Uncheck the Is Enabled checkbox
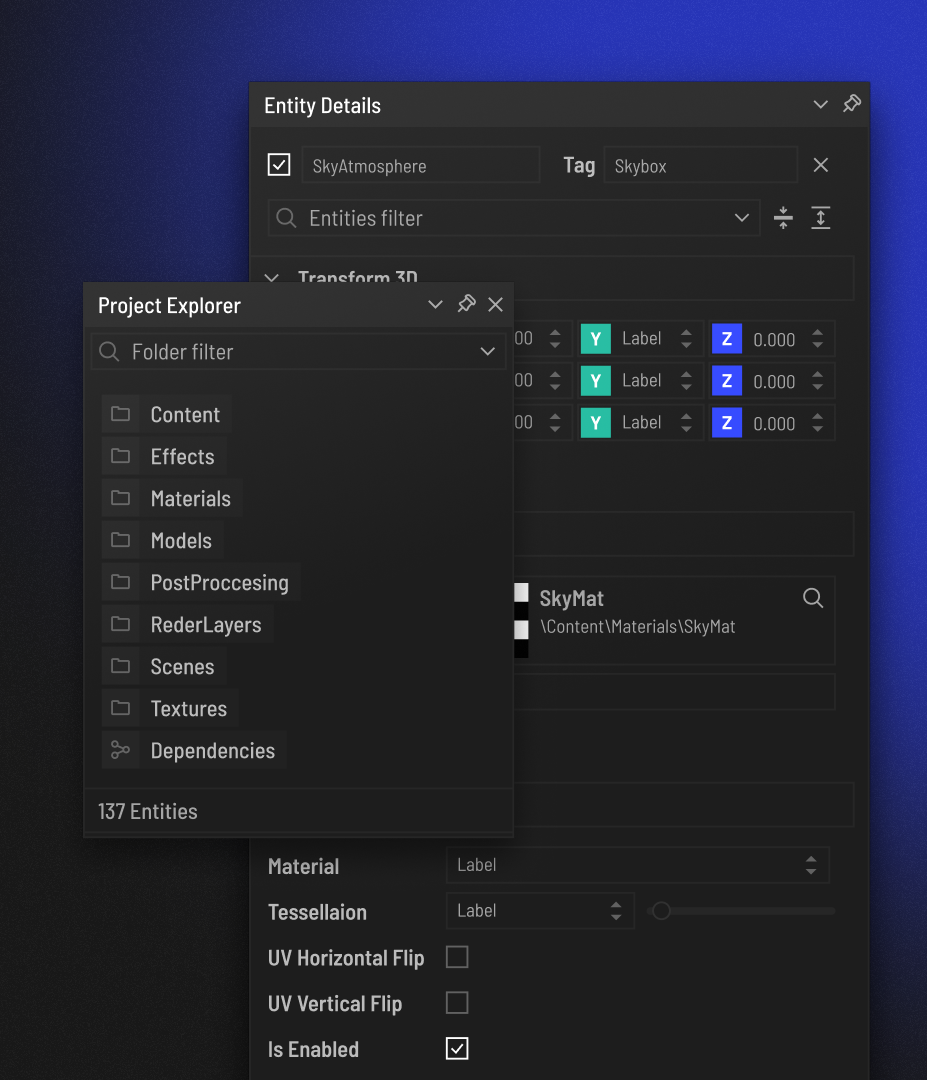This screenshot has width=927, height=1080. [x=457, y=1048]
